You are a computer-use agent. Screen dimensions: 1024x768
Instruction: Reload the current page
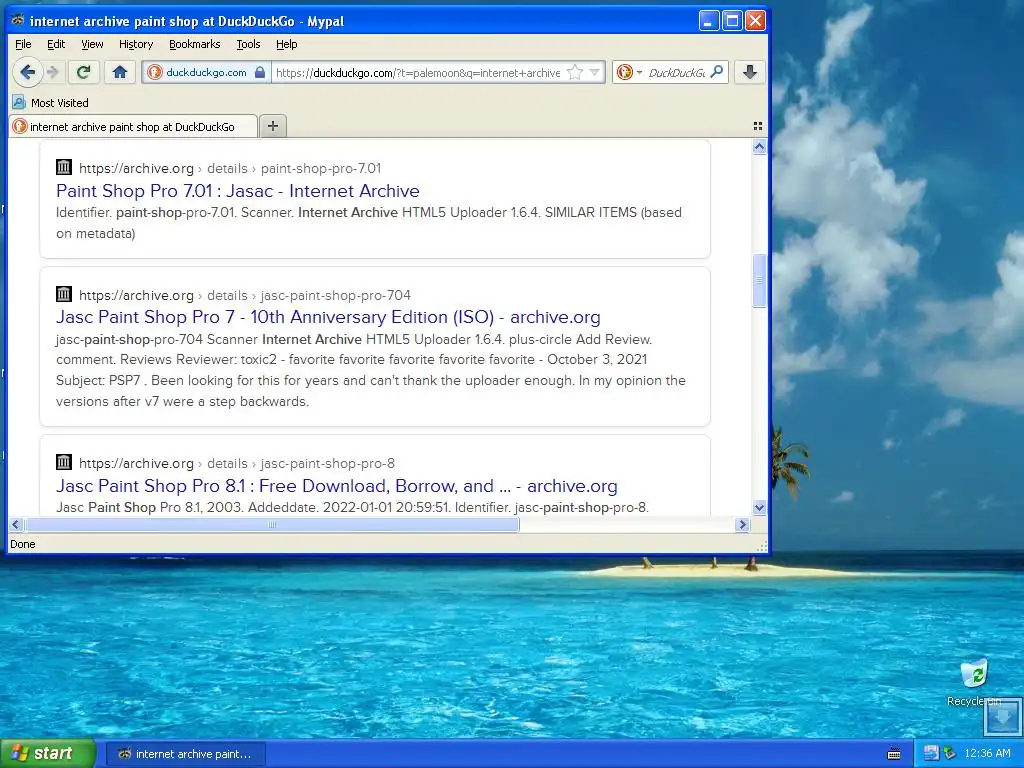(x=83, y=72)
